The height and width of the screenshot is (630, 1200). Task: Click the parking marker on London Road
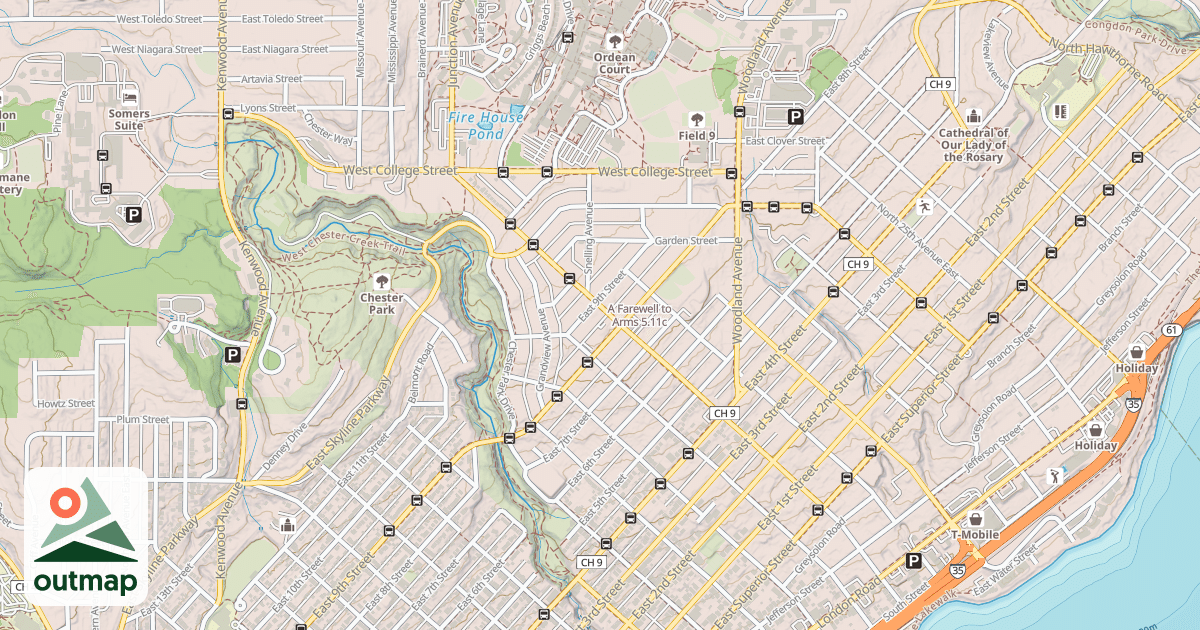tap(913, 561)
